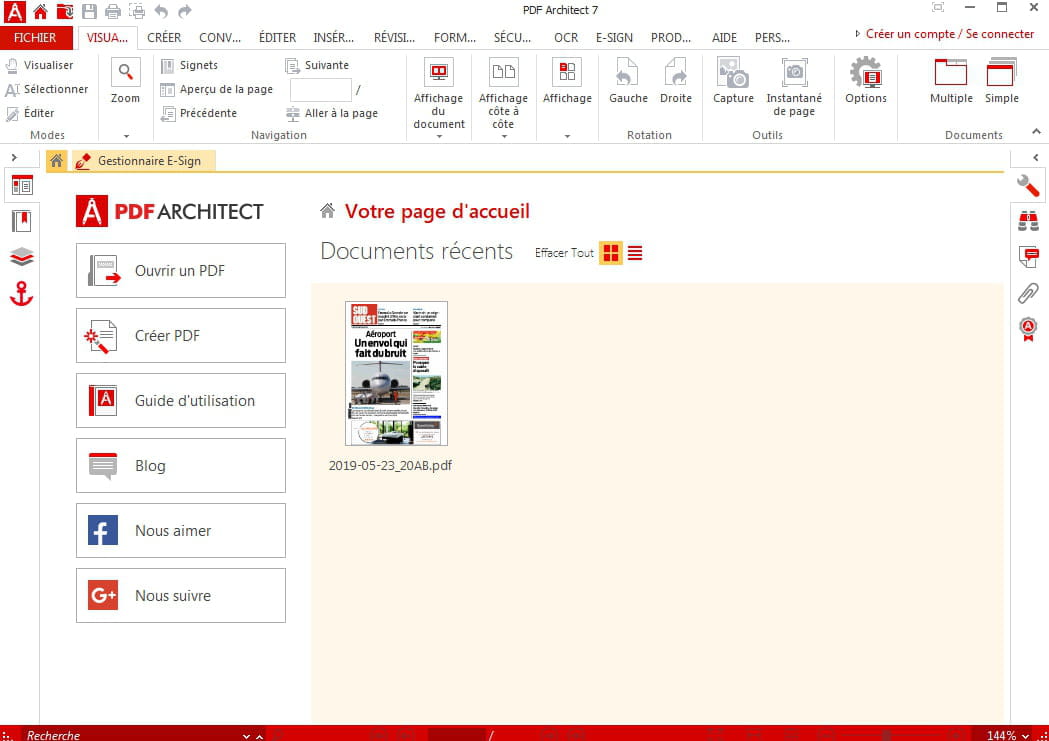Open the Guide d'utilisation
The height and width of the screenshot is (741, 1049).
tap(181, 400)
